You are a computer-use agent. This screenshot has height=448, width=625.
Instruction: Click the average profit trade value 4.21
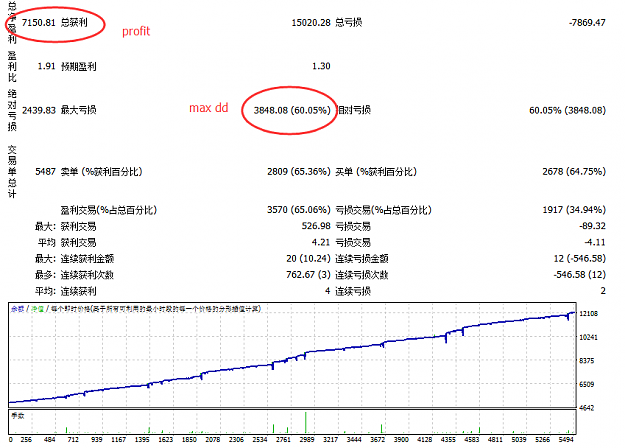[x=321, y=242]
